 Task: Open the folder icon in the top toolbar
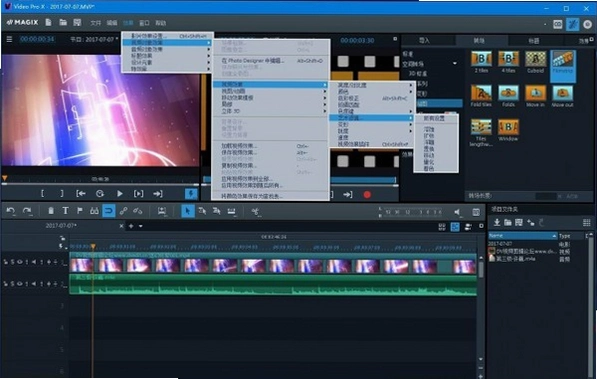[x=63, y=22]
